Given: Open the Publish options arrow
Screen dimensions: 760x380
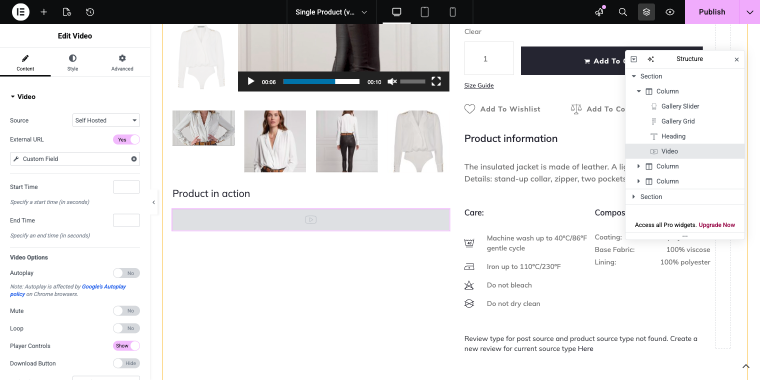Looking at the screenshot, I should 749,12.
